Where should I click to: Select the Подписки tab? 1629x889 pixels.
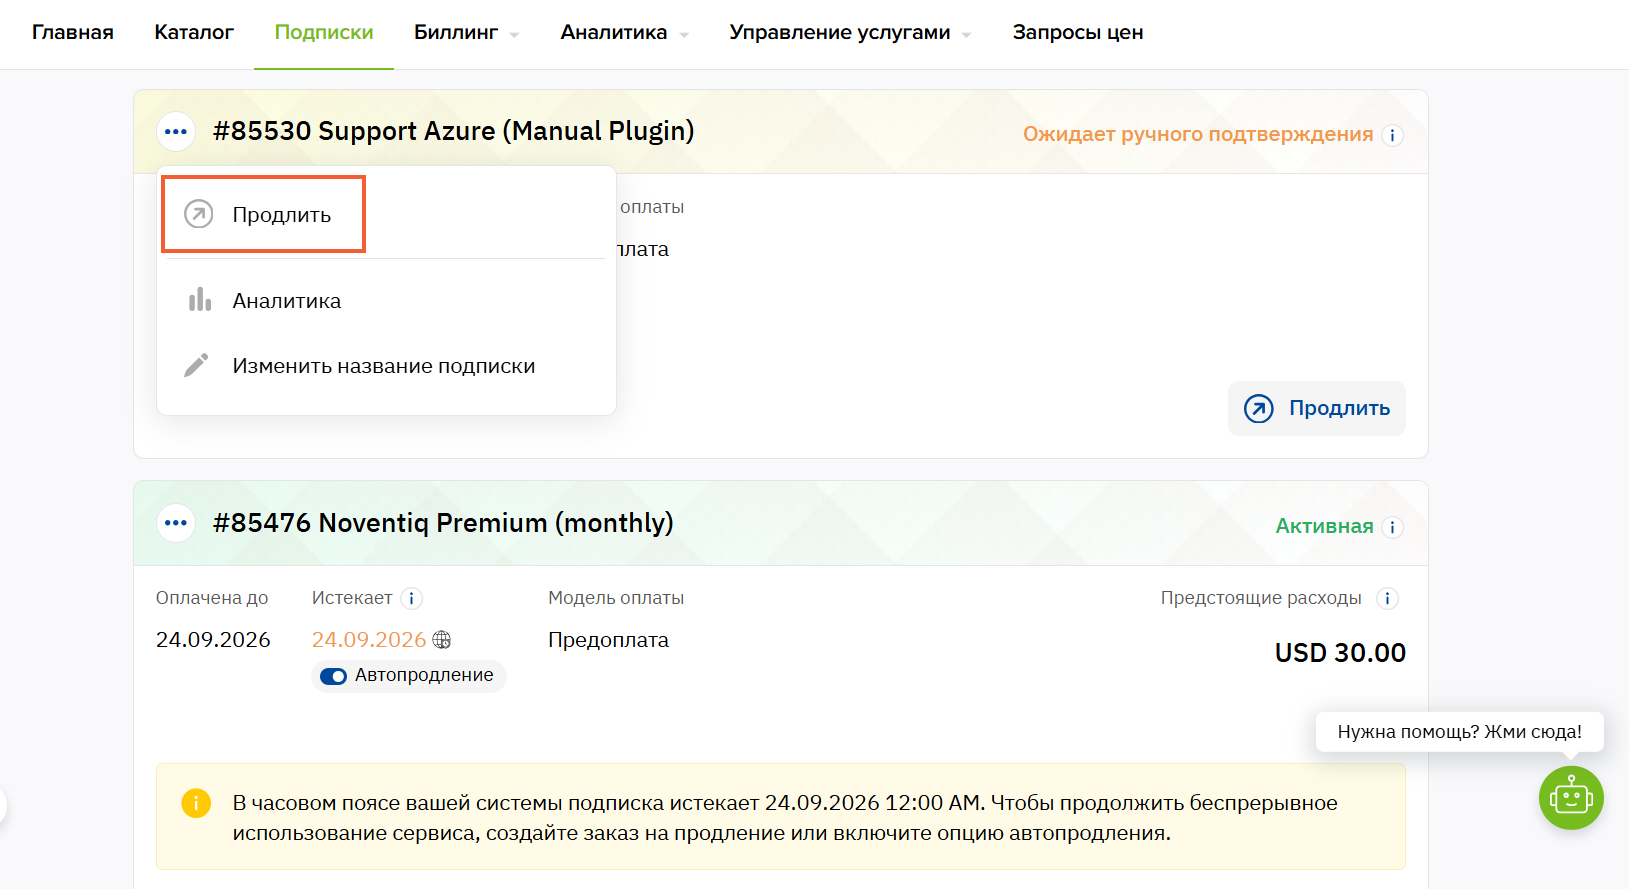324,33
